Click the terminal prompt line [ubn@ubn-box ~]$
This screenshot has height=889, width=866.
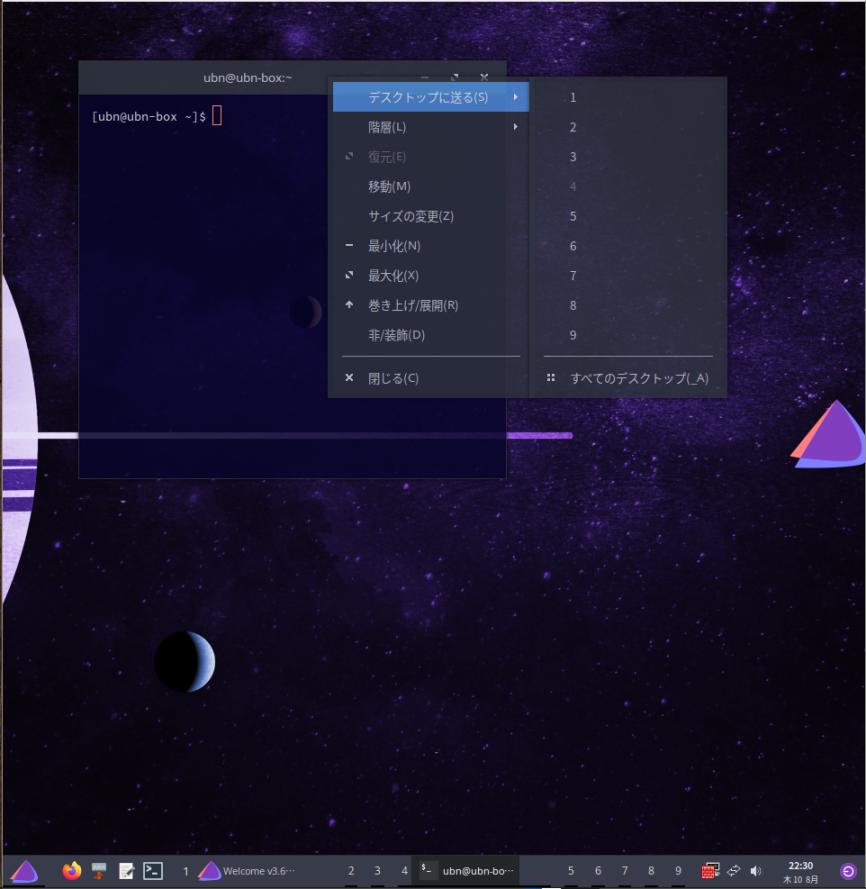click(149, 117)
